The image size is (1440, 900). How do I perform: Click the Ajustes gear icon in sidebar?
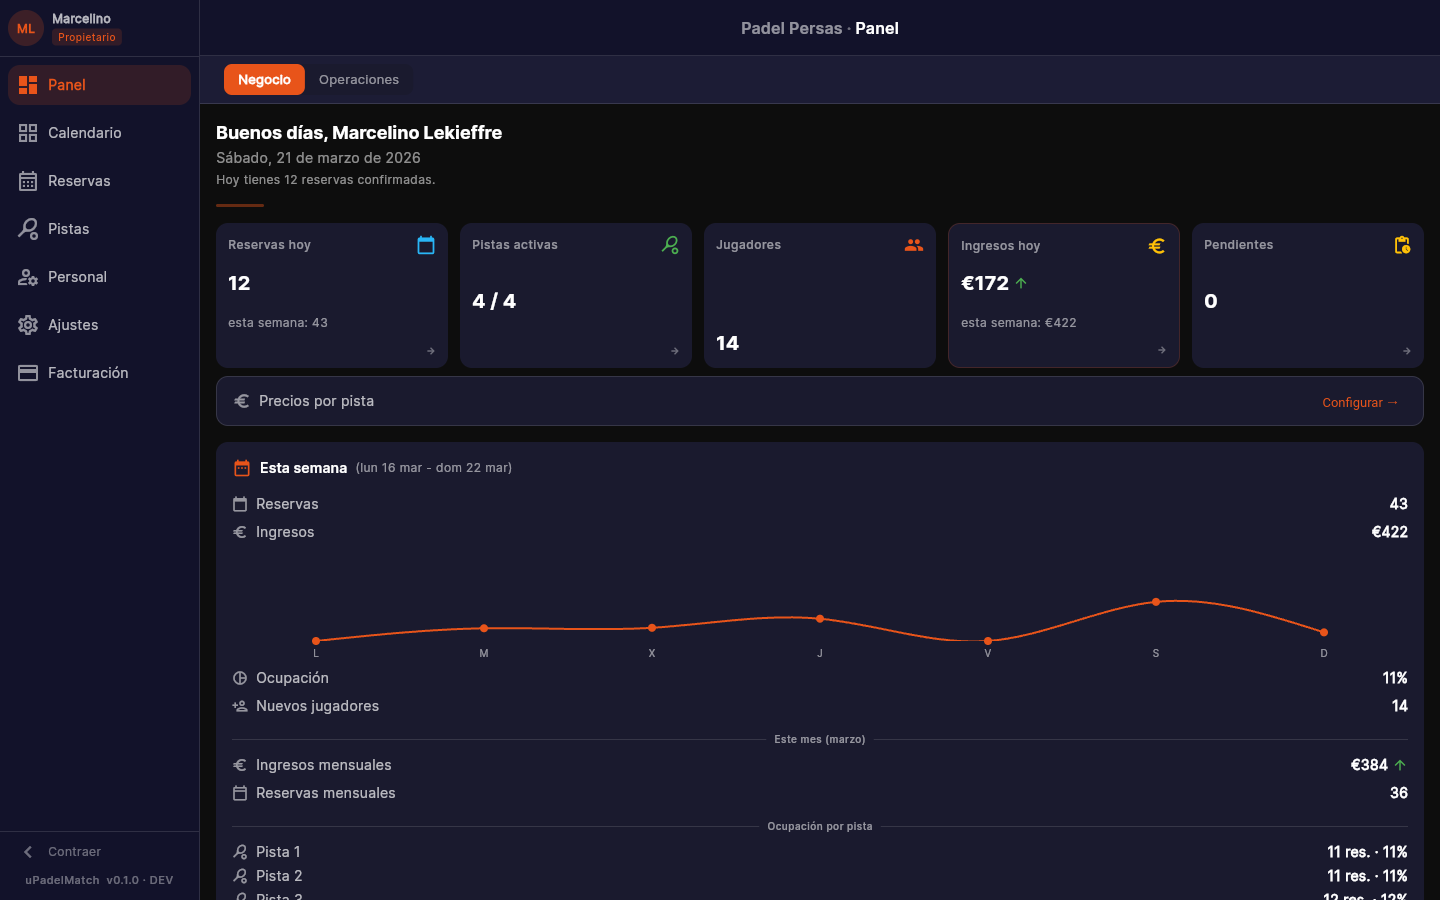click(28, 325)
